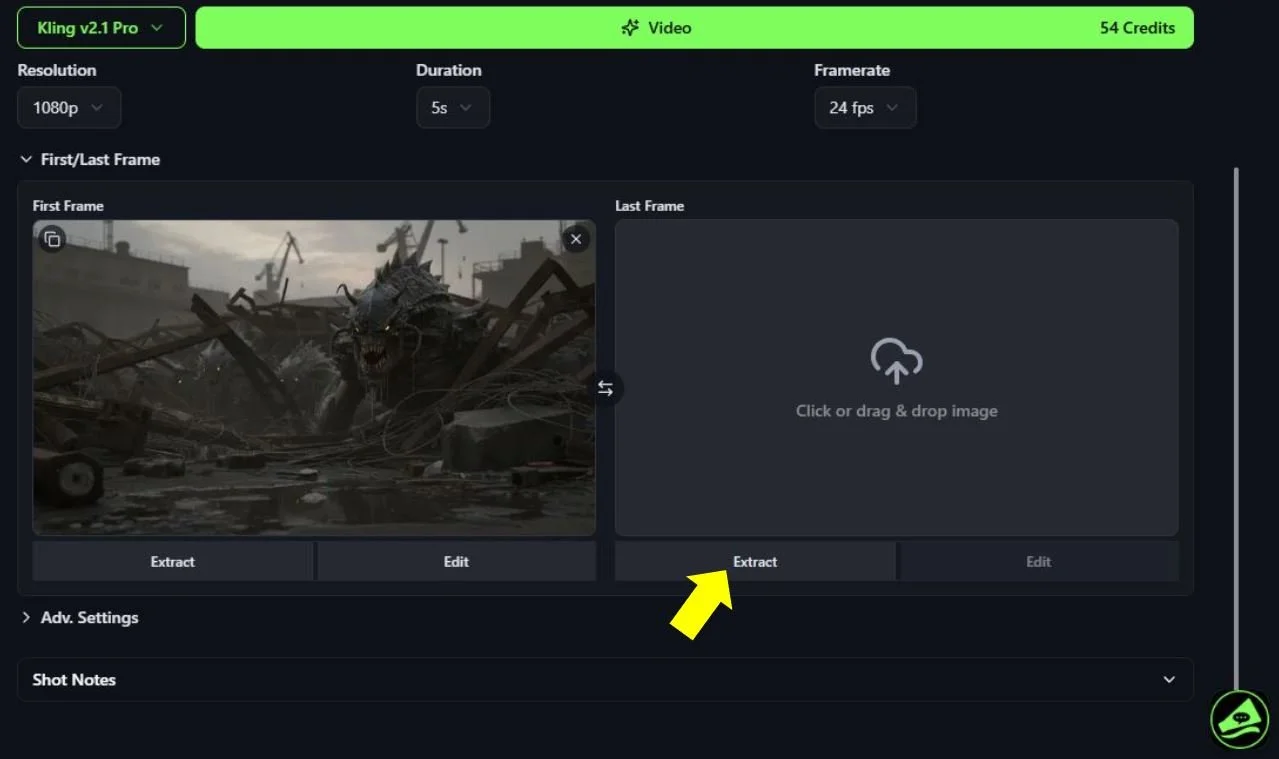Viewport: 1279px width, 759px height.
Task: Remove the First Frame image with the X
Action: (x=575, y=239)
